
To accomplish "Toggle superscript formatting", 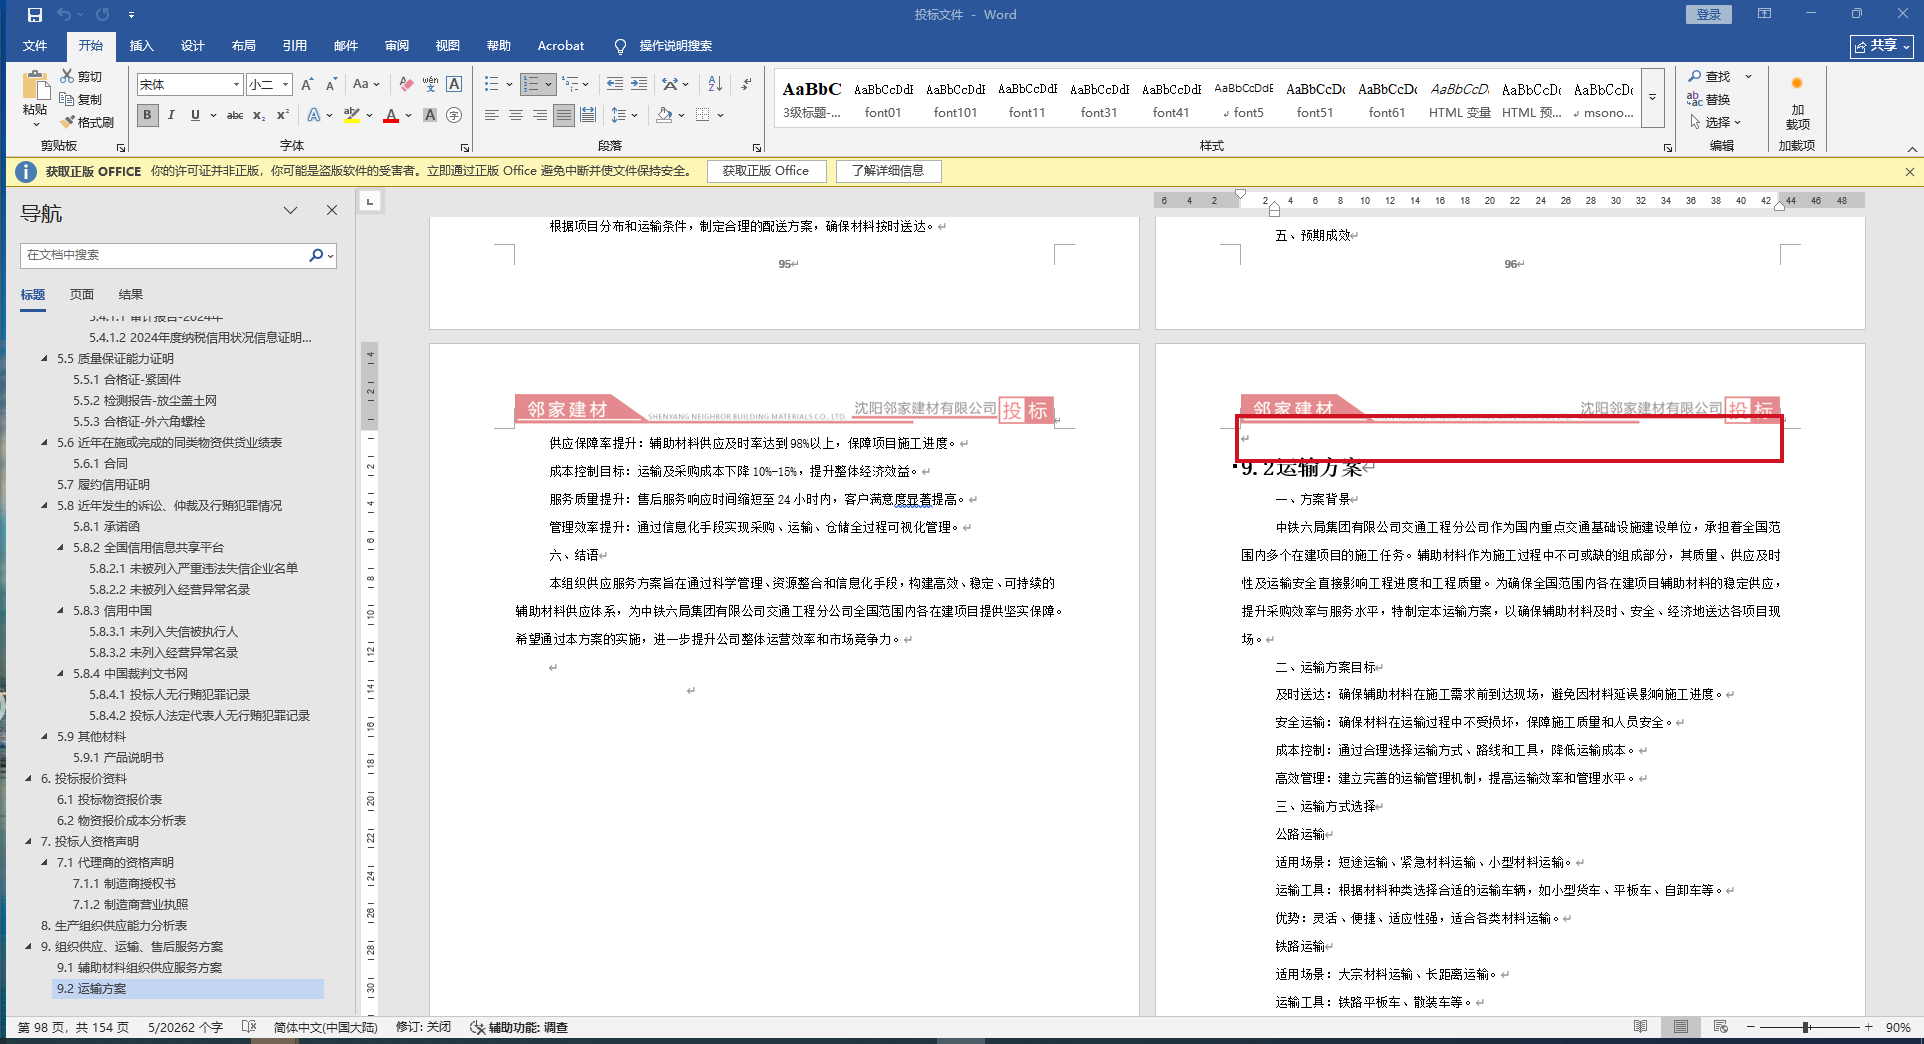I will point(283,115).
